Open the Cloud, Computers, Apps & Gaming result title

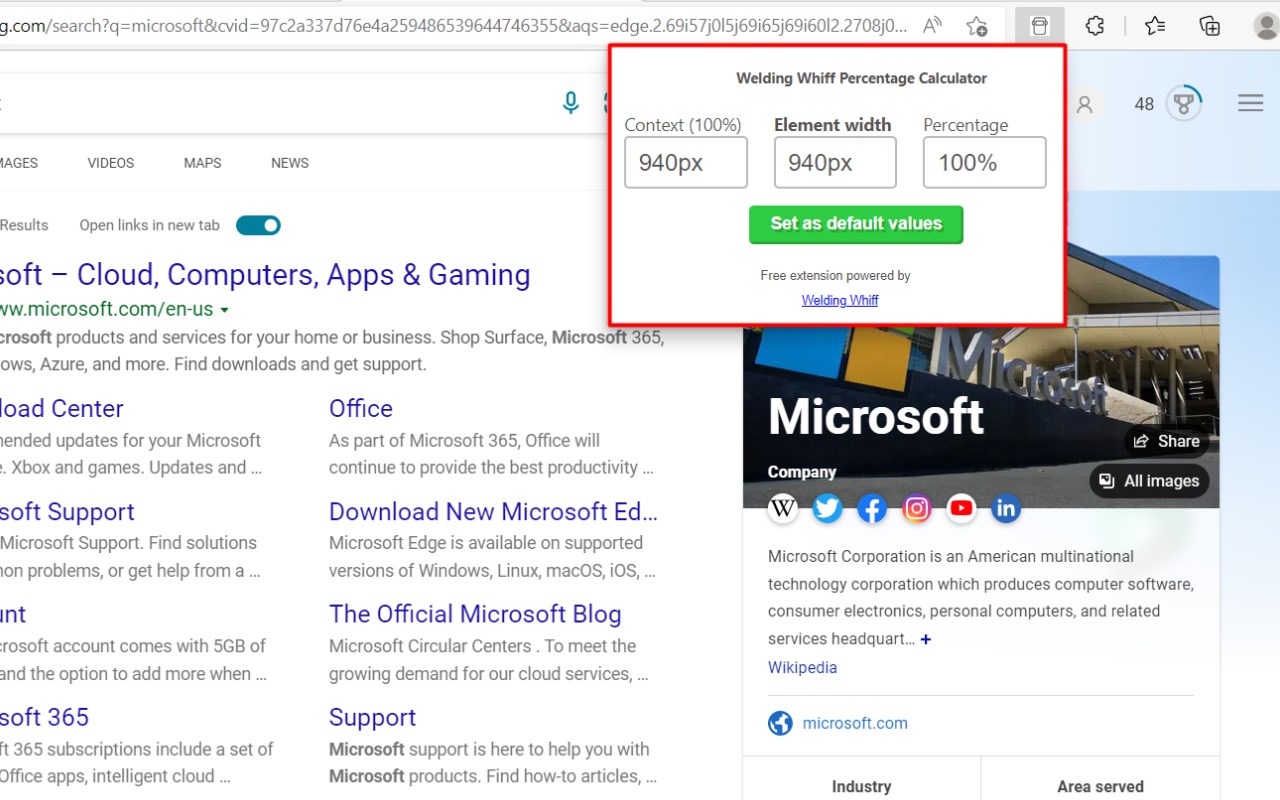[x=265, y=274]
